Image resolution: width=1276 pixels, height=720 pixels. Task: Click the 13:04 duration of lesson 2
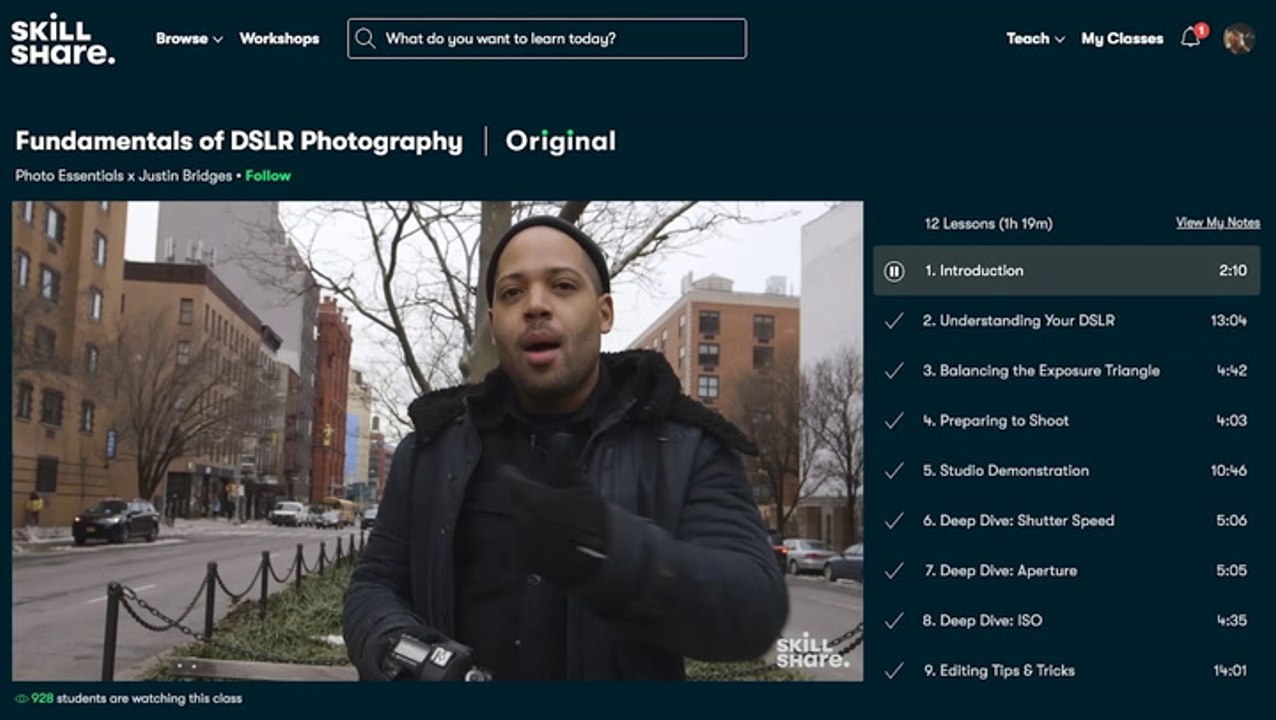(1228, 321)
